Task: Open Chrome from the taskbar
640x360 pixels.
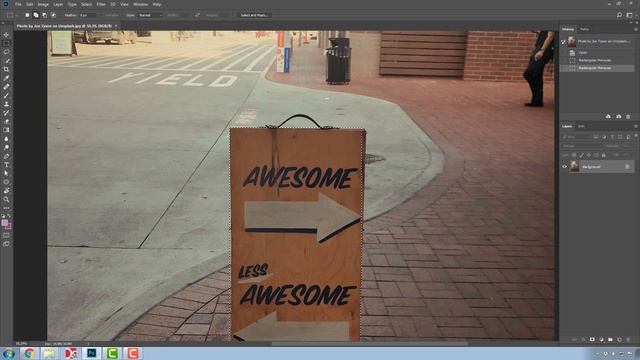Action: (x=29, y=353)
